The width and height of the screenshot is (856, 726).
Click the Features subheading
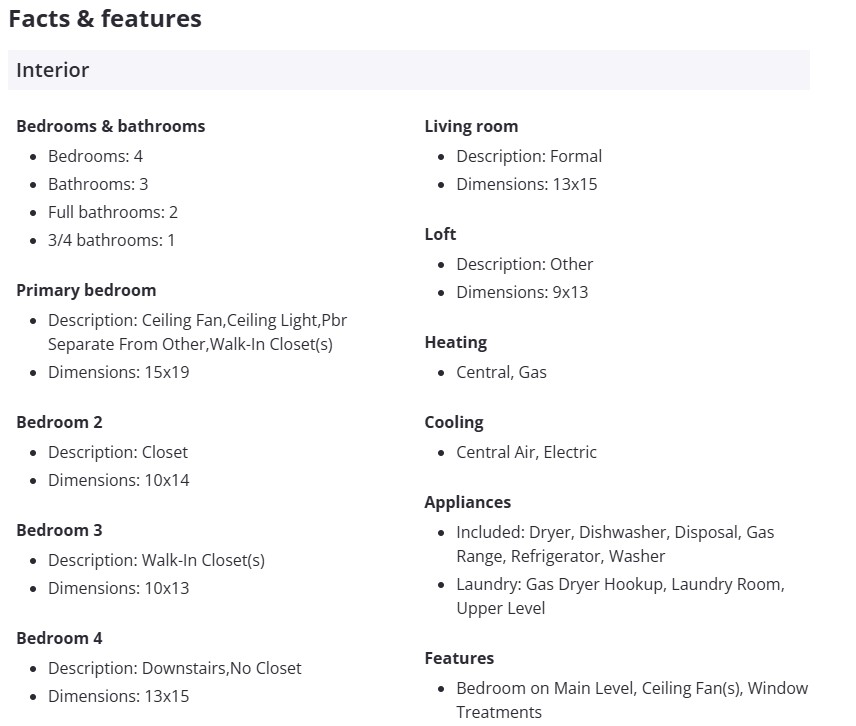click(x=459, y=658)
